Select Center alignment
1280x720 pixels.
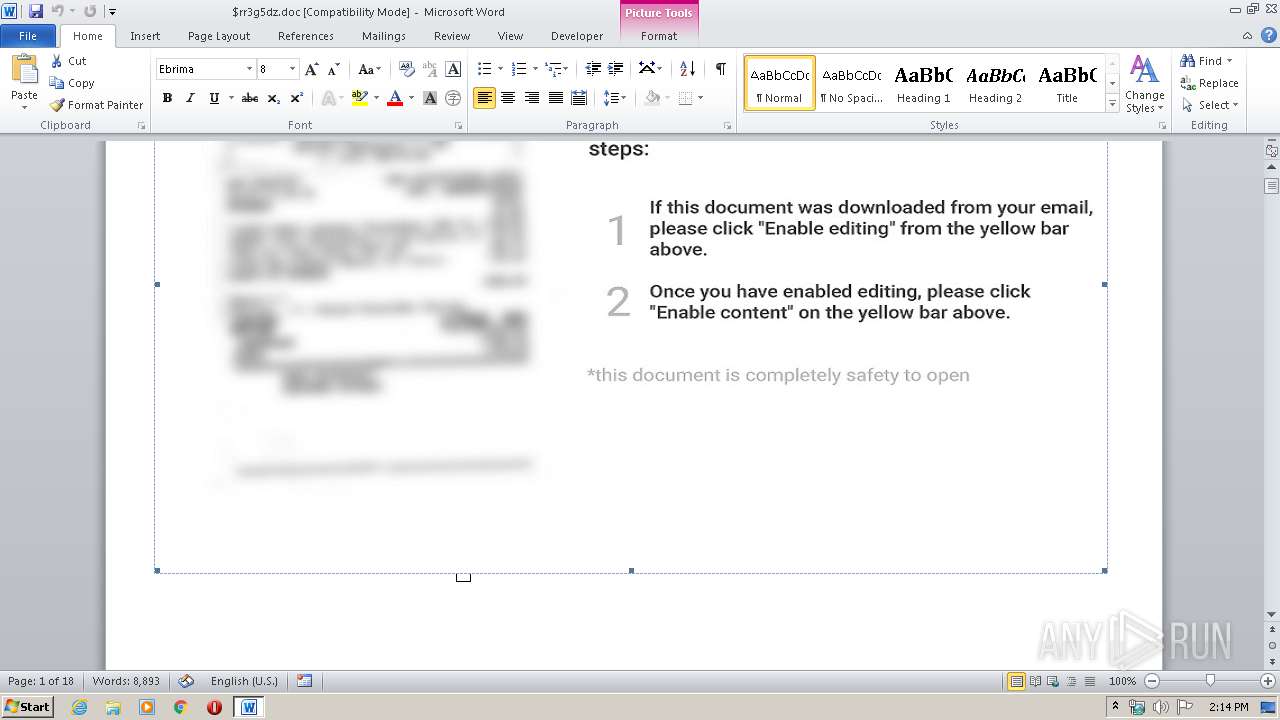tap(508, 98)
